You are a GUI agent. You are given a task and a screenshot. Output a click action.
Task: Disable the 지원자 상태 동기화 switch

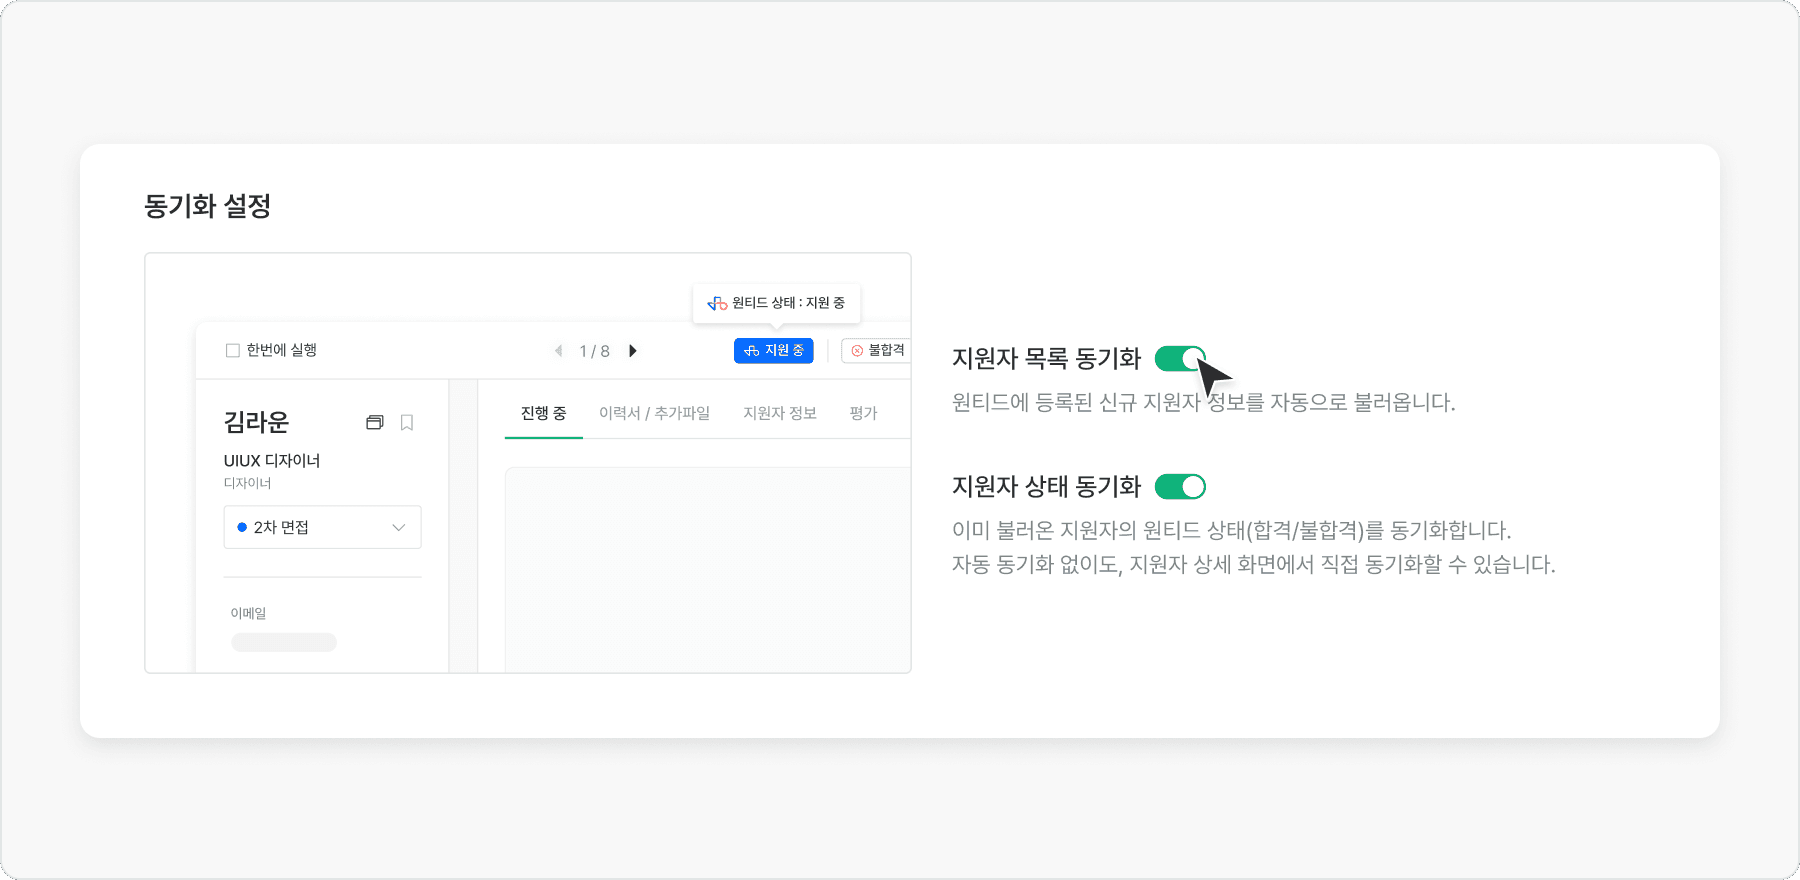point(1180,487)
